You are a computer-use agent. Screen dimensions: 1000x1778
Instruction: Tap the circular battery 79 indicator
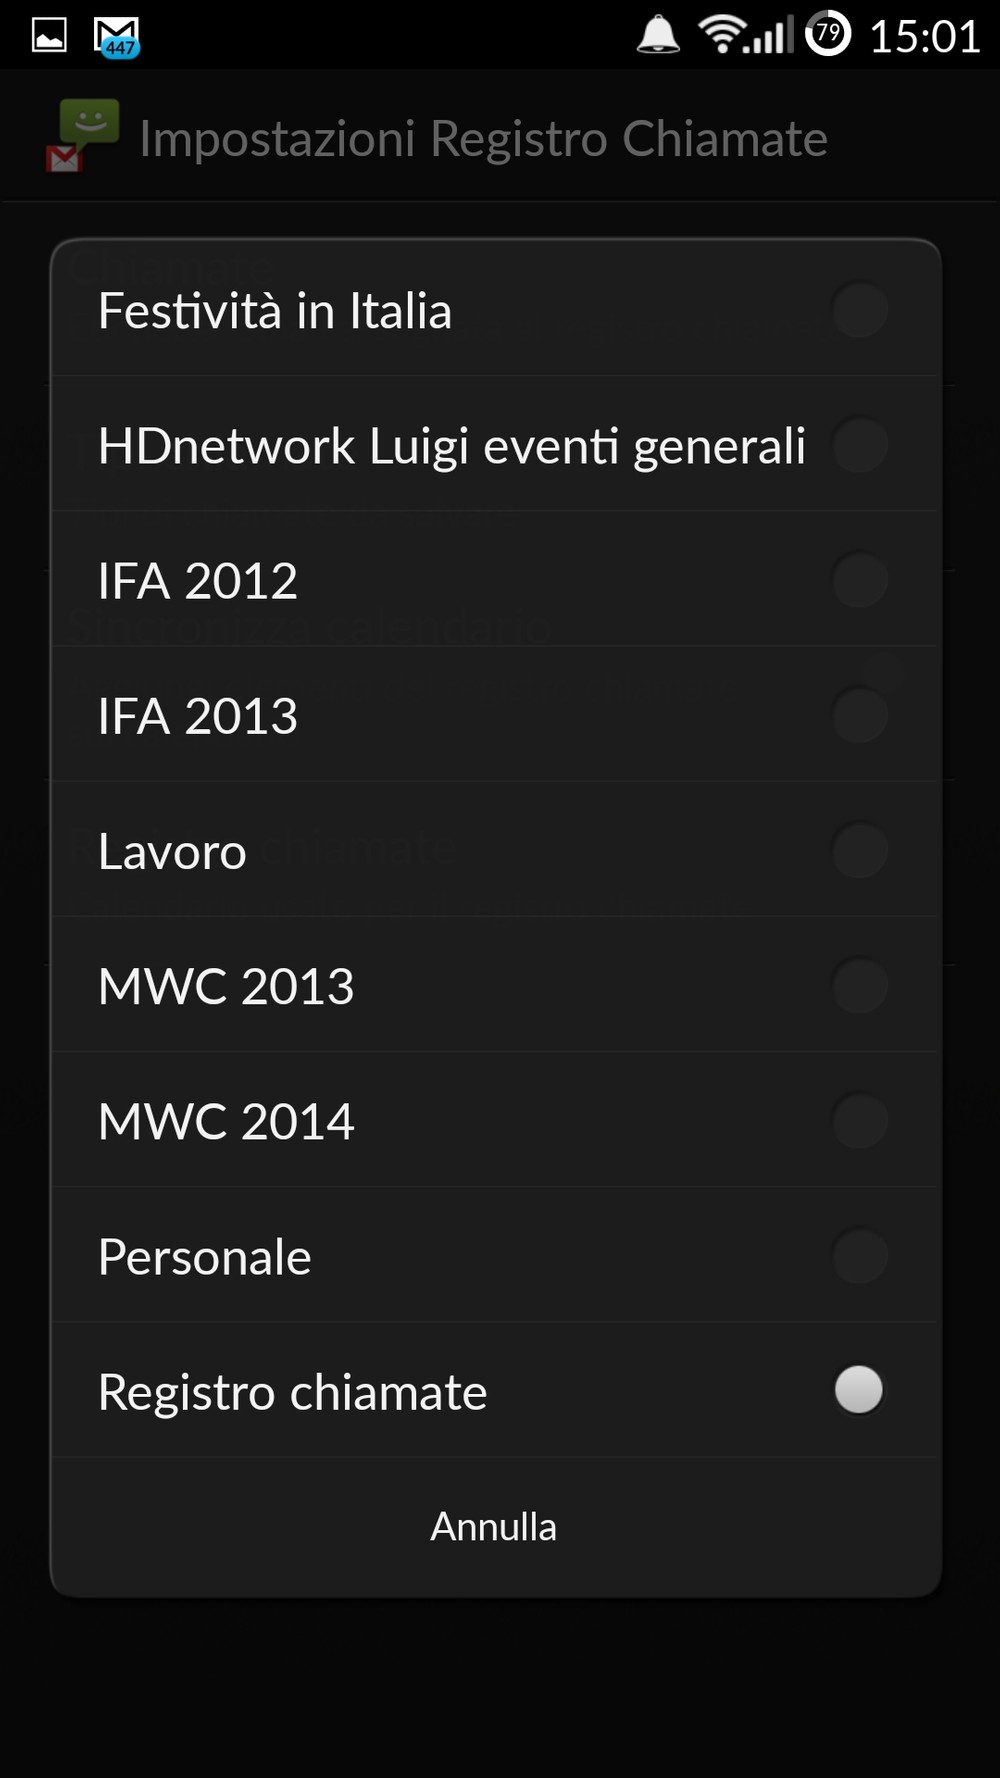coord(828,35)
